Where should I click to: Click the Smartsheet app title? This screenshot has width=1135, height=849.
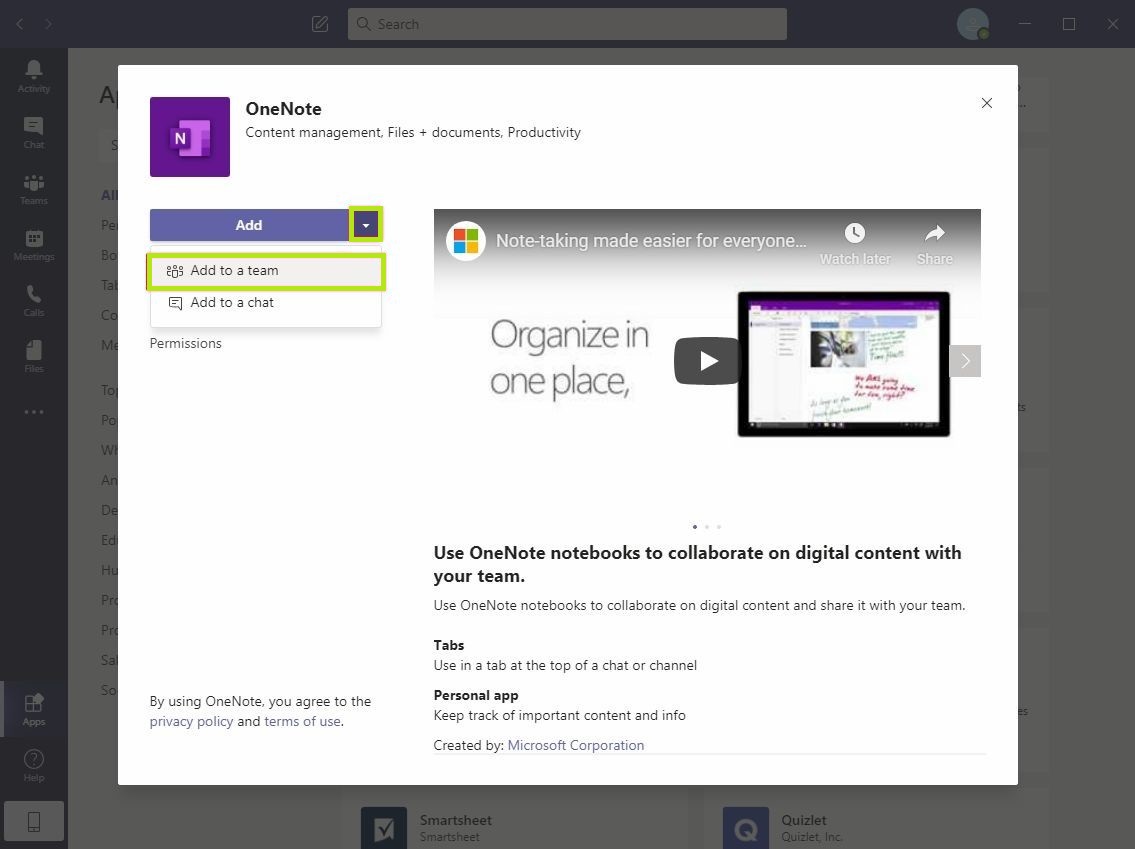point(455,820)
